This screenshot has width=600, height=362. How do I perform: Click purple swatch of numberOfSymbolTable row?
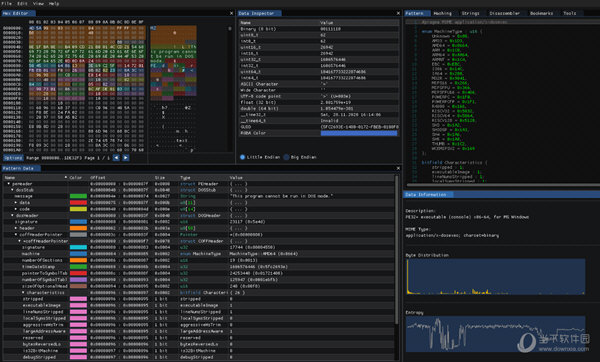78,279
